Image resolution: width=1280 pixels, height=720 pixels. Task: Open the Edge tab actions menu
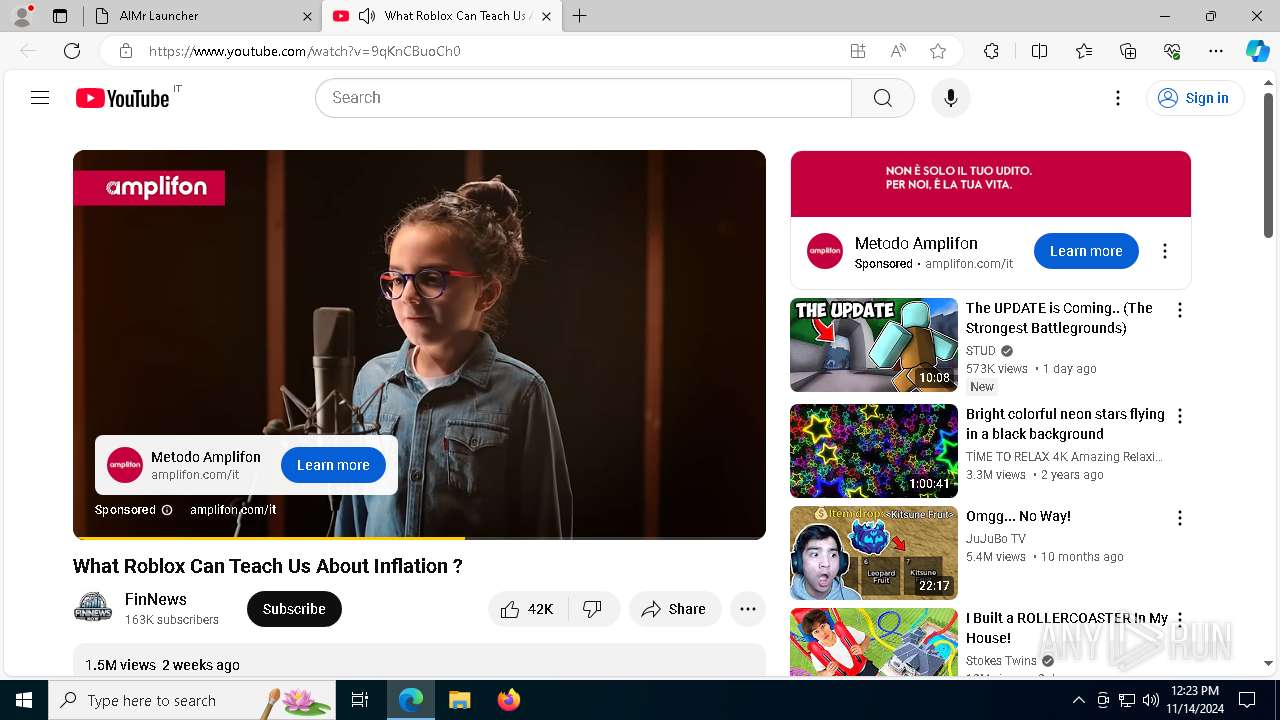pos(60,16)
